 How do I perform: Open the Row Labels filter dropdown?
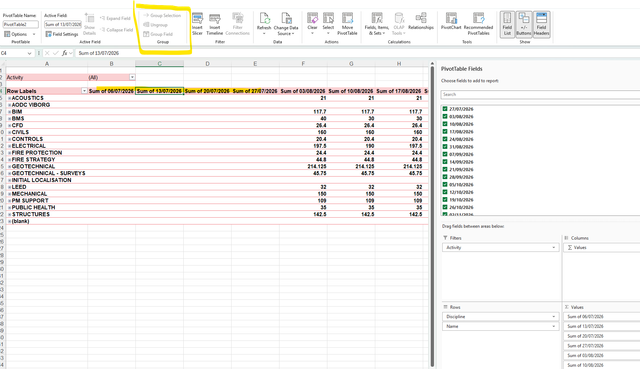(84, 91)
